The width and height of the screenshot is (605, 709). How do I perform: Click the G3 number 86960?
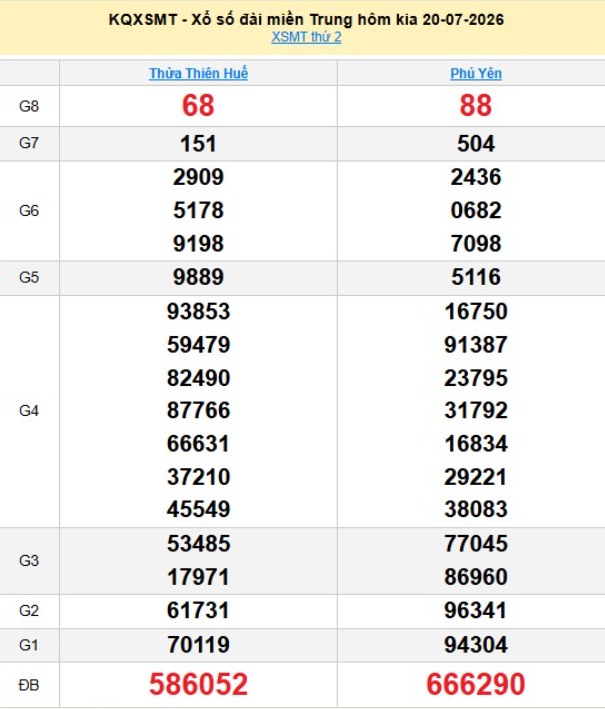[x=476, y=577]
